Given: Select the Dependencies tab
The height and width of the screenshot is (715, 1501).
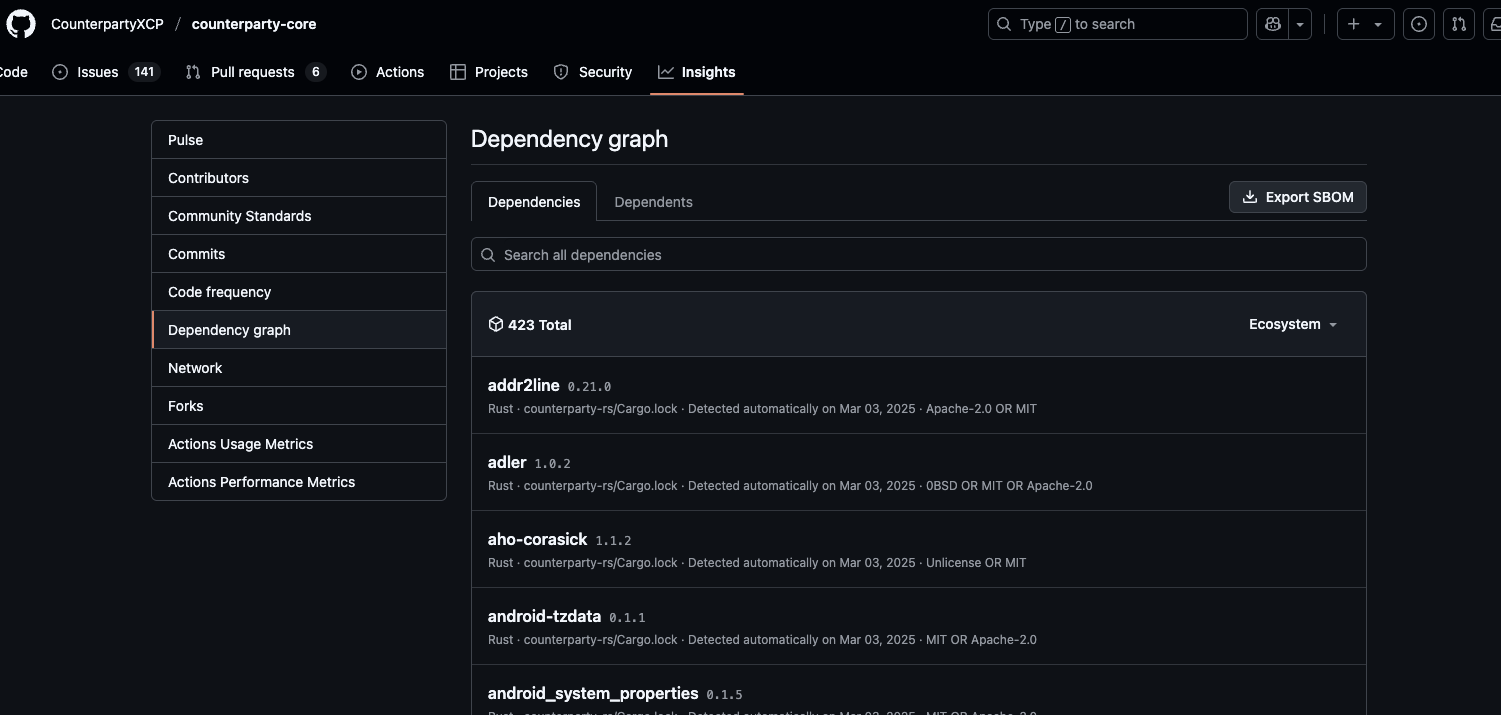Looking at the screenshot, I should [534, 202].
